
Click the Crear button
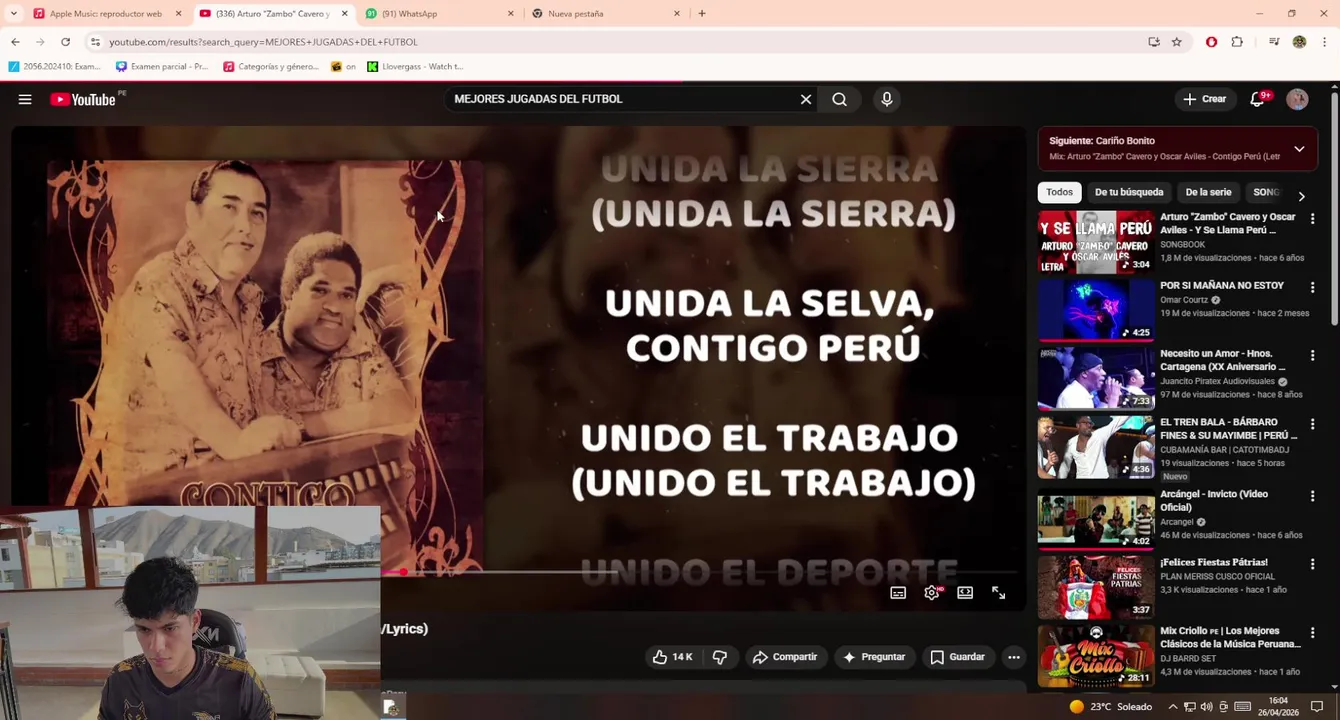pos(1204,99)
